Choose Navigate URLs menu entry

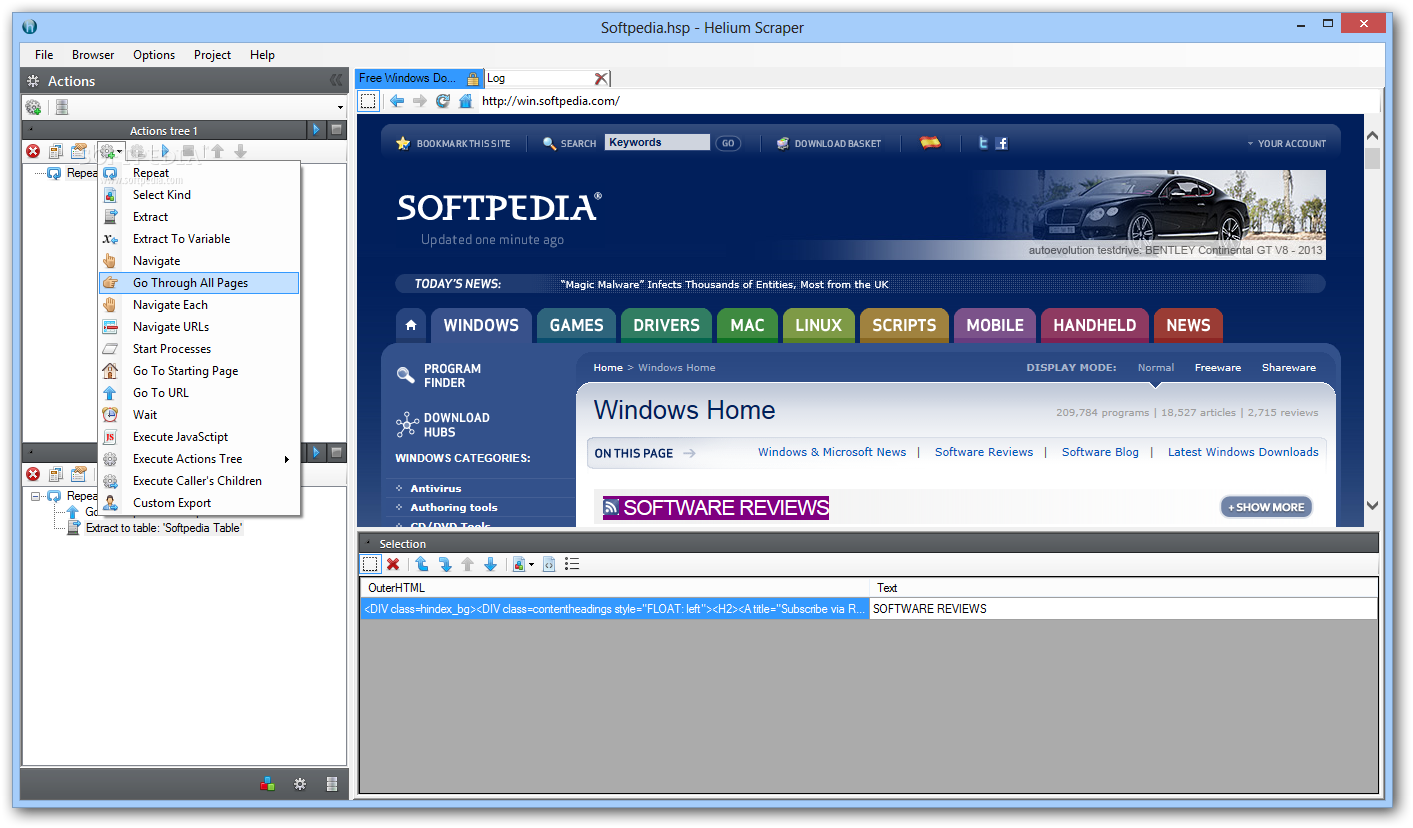pos(199,327)
